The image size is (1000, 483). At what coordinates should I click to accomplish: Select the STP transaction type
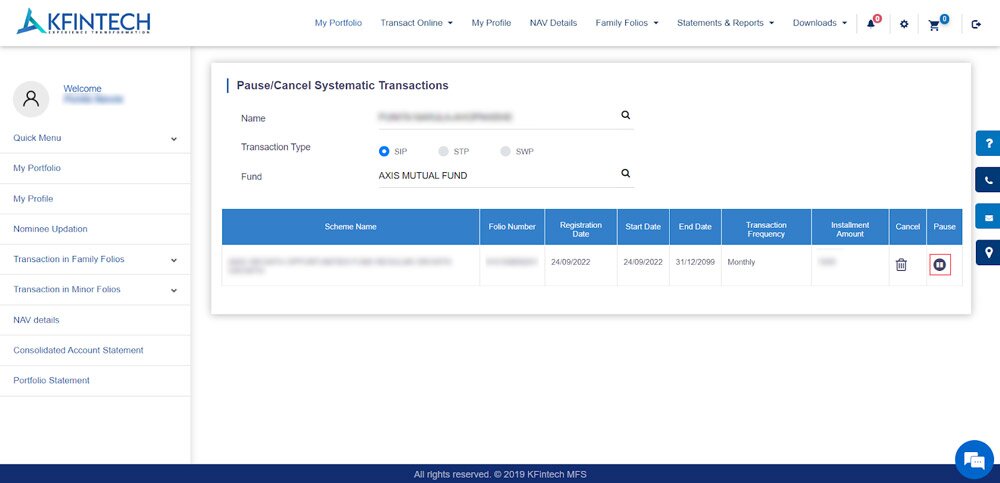pyautogui.click(x=444, y=151)
